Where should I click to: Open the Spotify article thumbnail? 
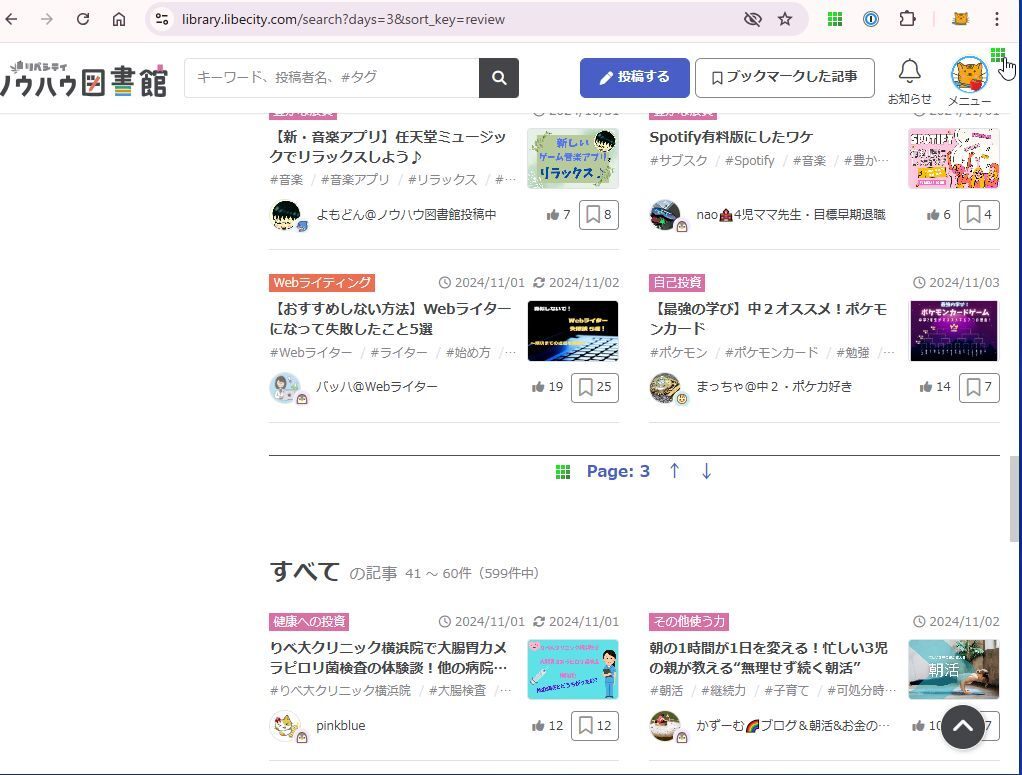(x=954, y=158)
